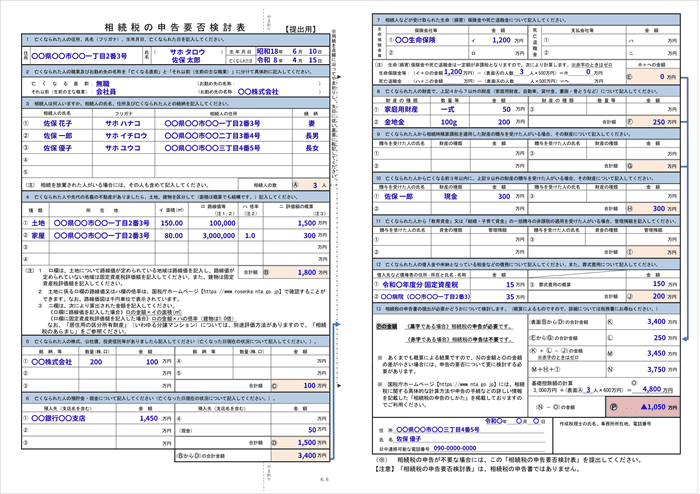Select the asset type 家庭用財産
Viewport: 700px width, 494px height.
pos(401,109)
